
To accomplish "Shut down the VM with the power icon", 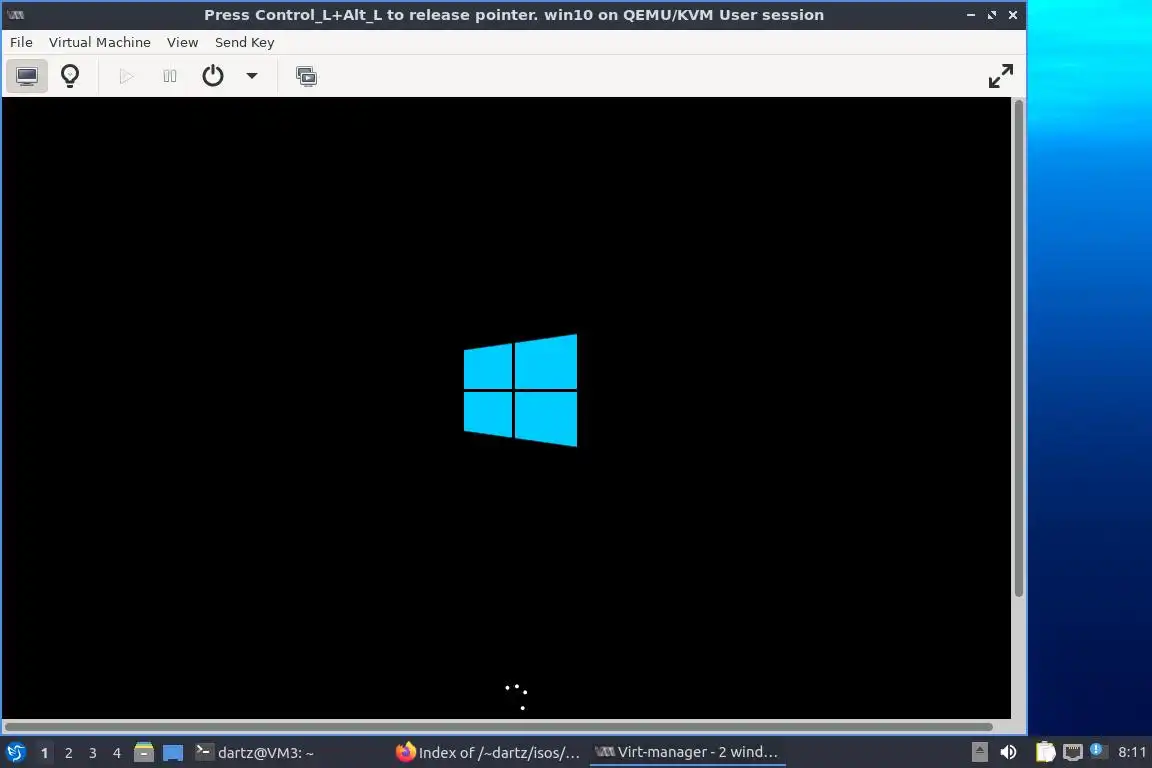I will tap(212, 76).
